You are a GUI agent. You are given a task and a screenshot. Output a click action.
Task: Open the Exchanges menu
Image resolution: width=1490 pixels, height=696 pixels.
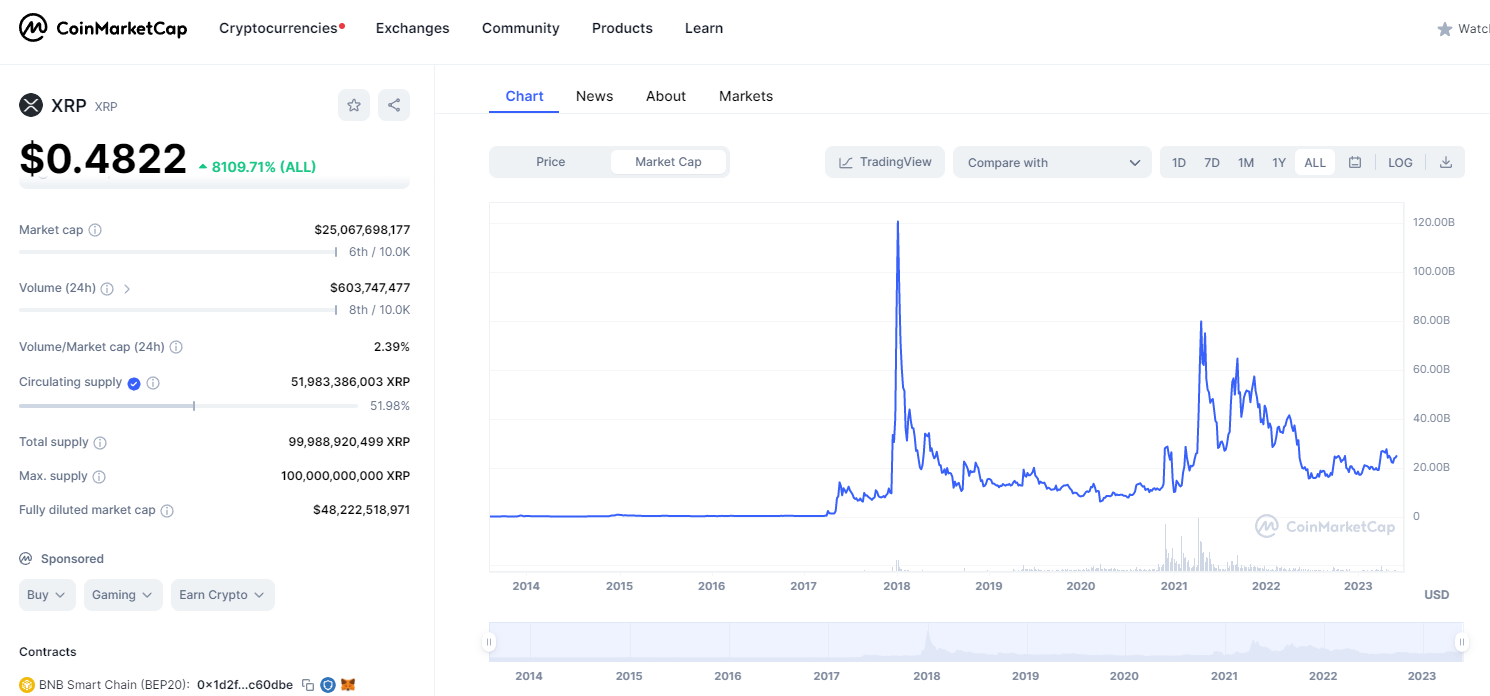coord(412,28)
